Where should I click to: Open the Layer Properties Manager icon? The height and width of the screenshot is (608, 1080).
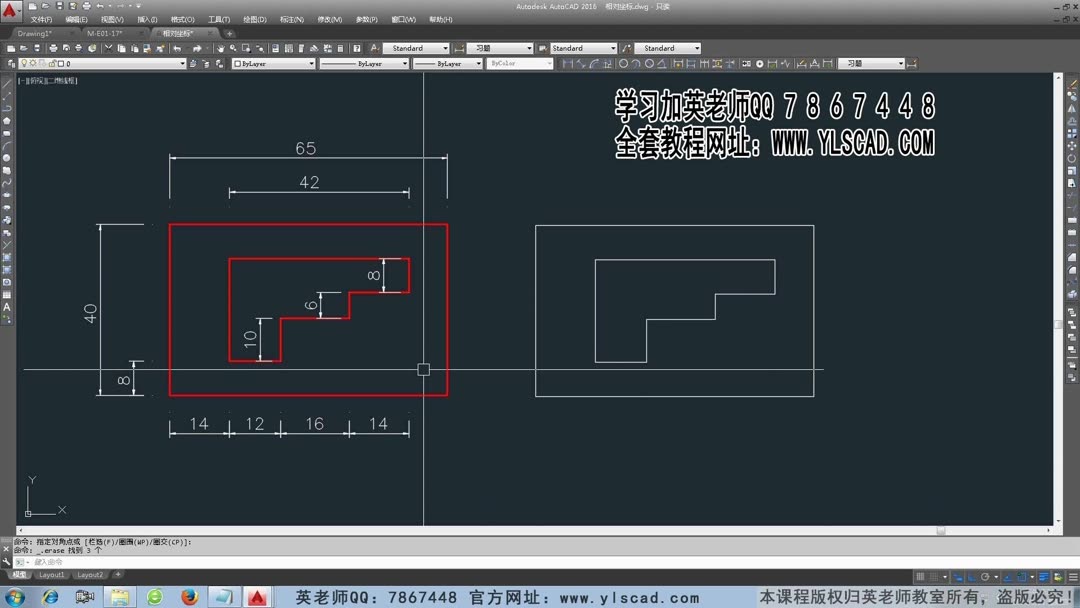pos(11,64)
